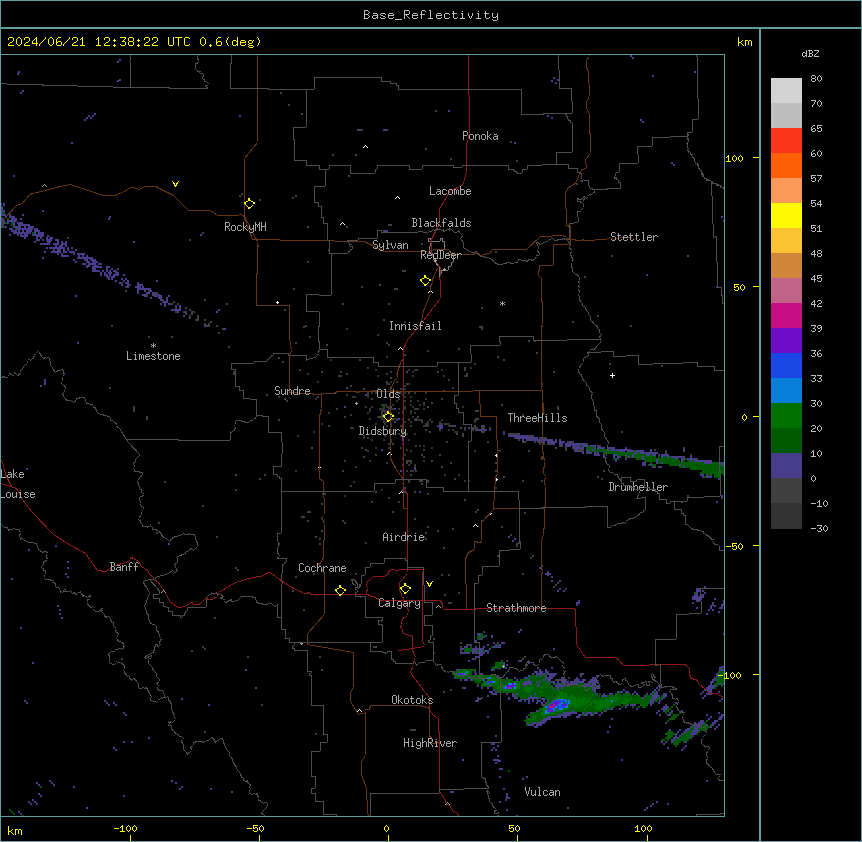
Task: Click the Stettler town label
Action: click(634, 237)
